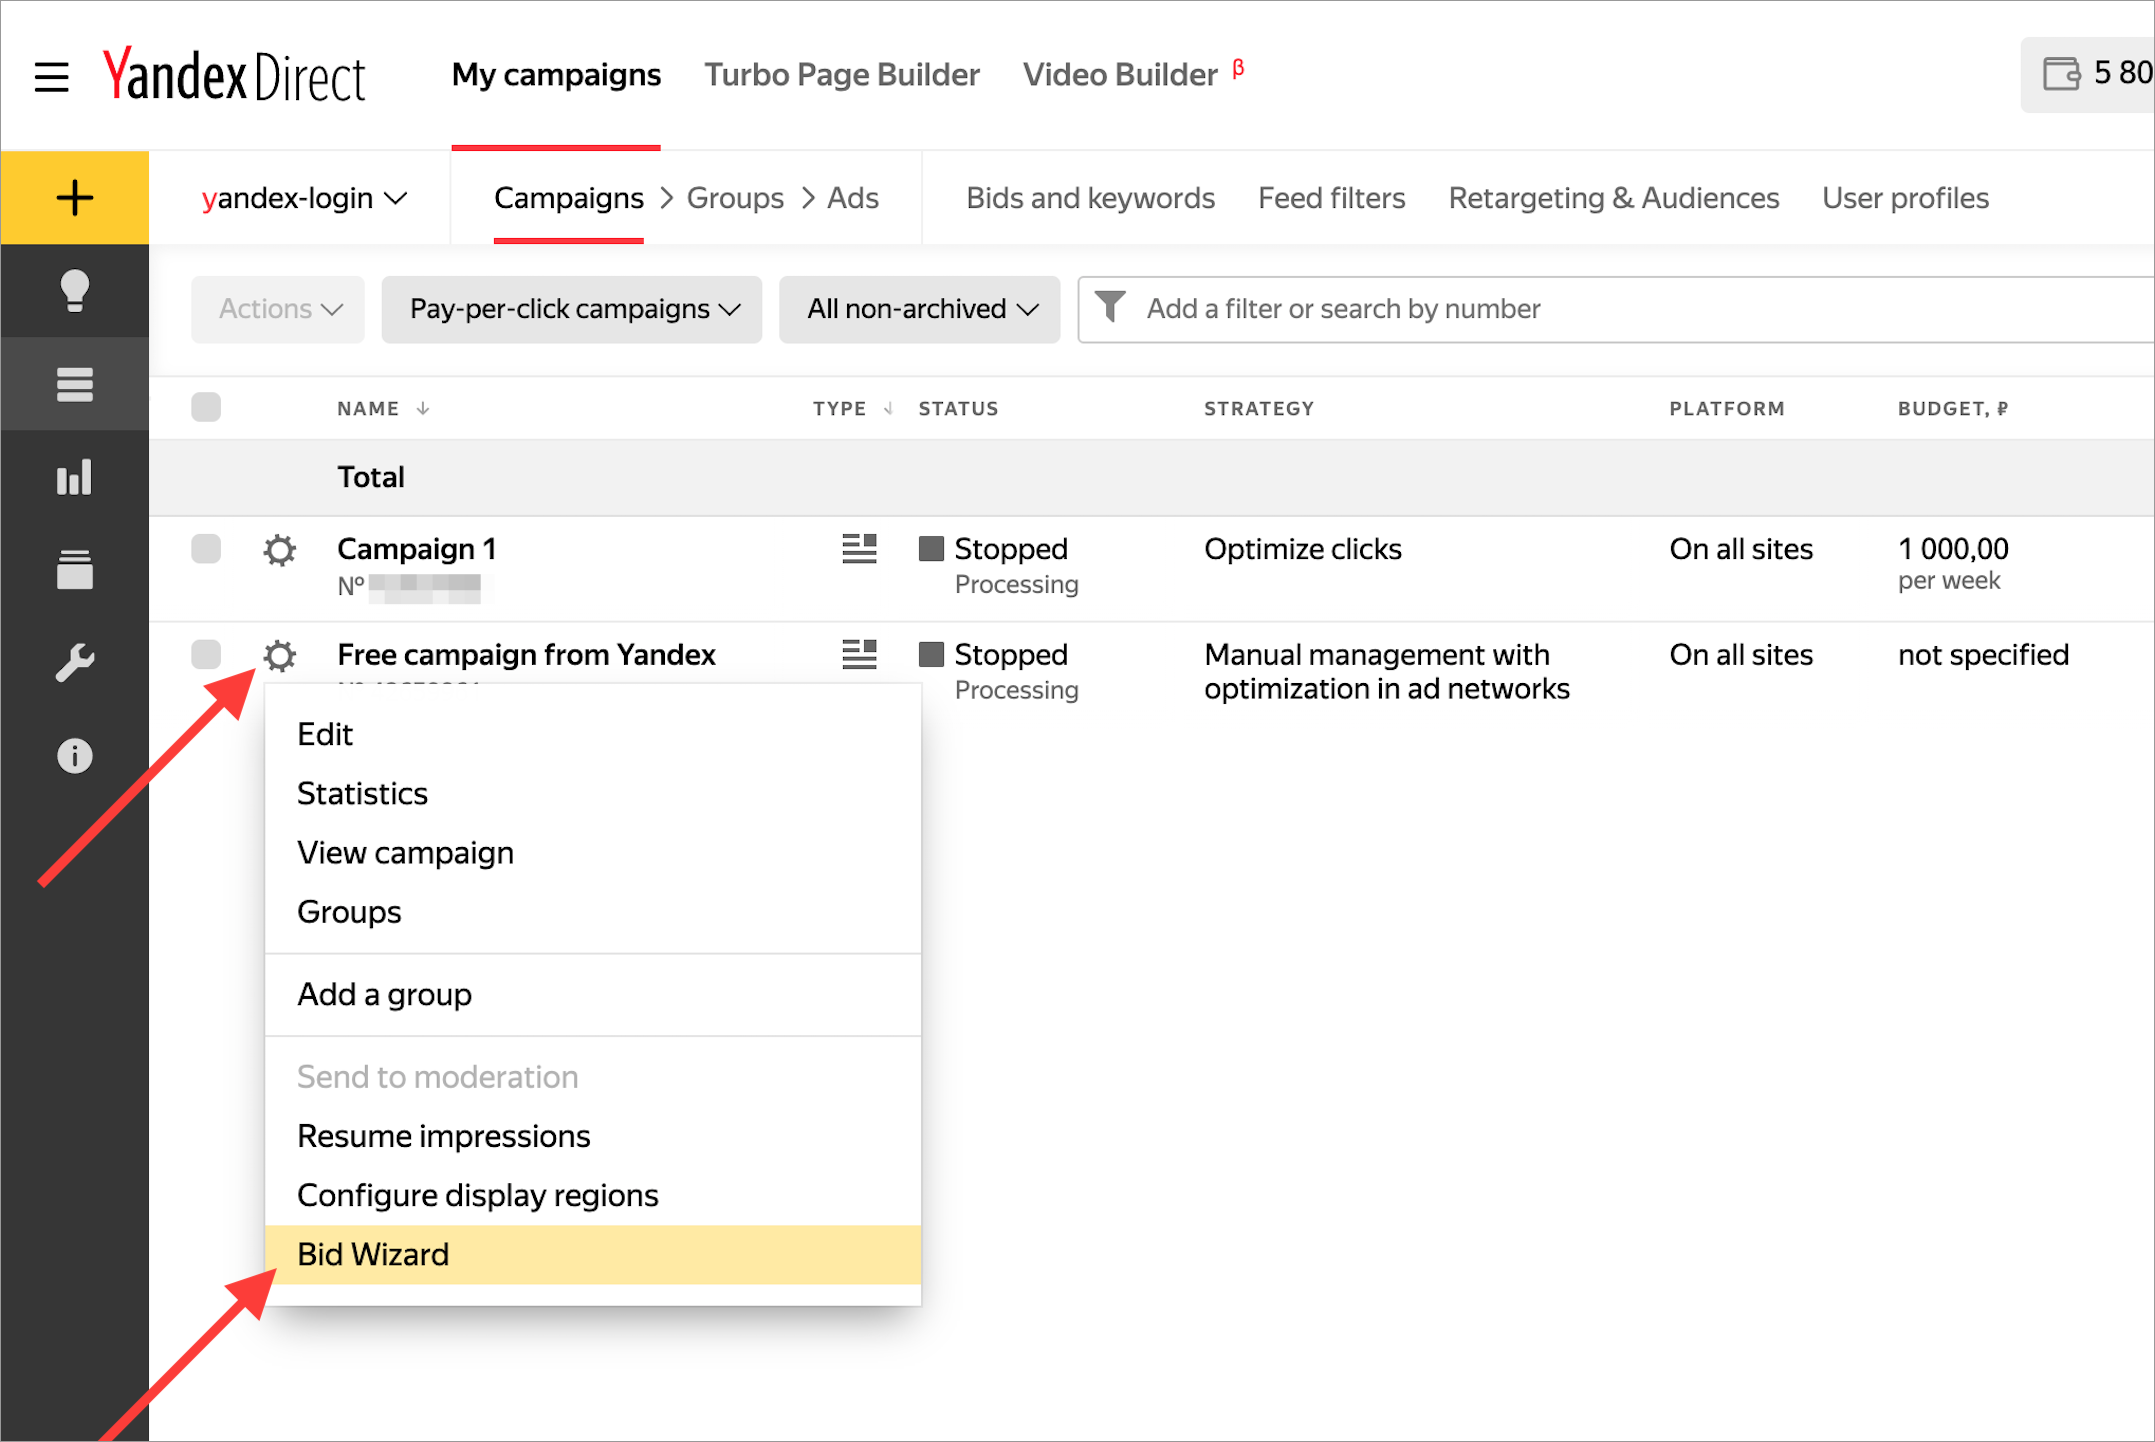Open Free campaign from Yandex link
Image resolution: width=2155 pixels, height=1442 pixels.
click(526, 655)
